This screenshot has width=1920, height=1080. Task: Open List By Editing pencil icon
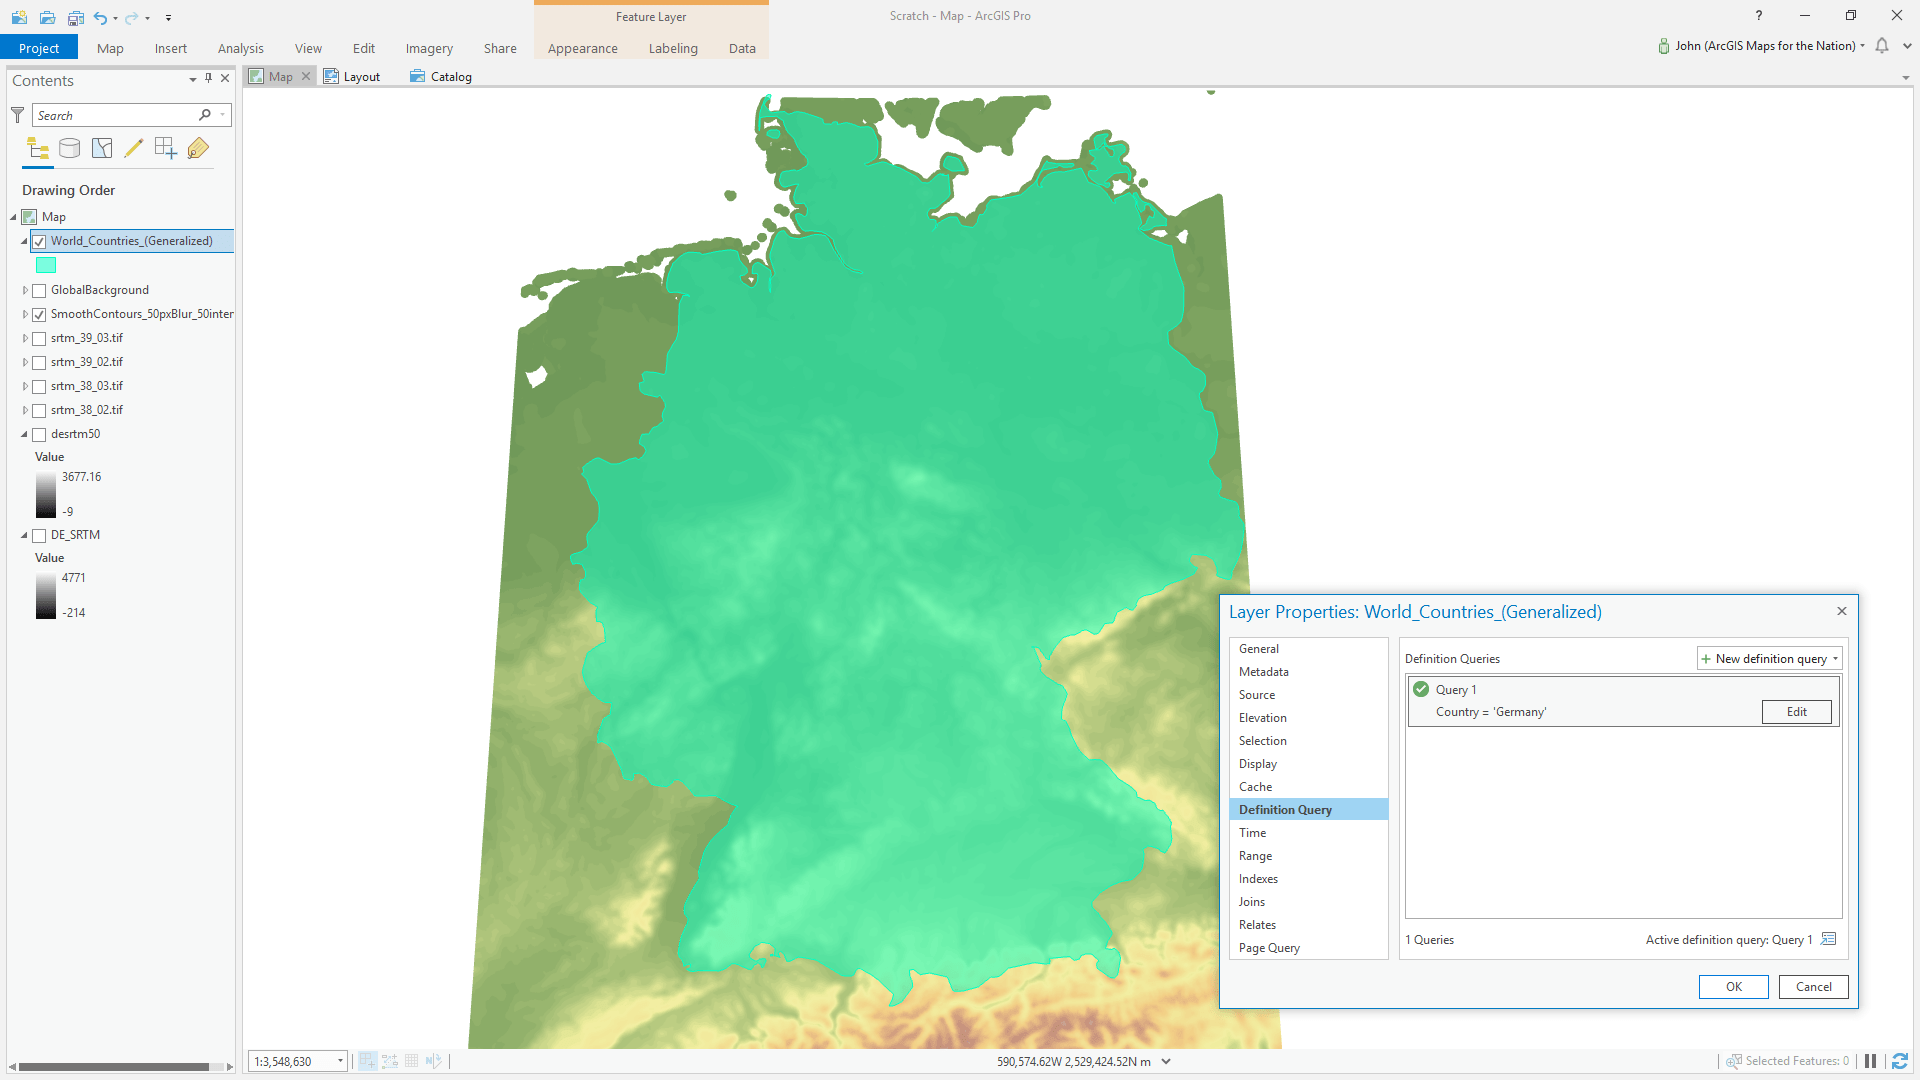134,149
